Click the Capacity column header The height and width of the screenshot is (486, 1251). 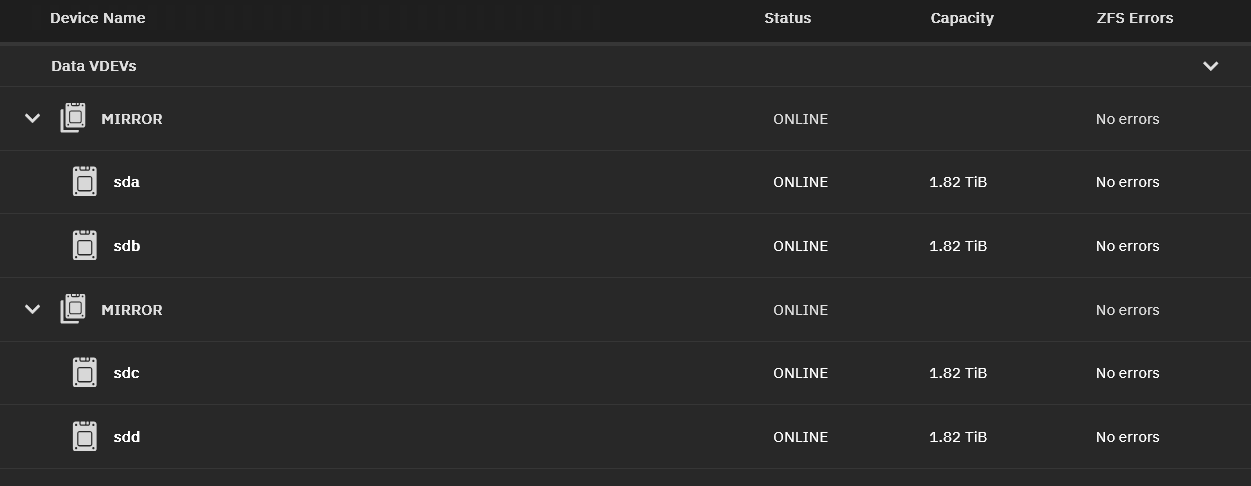962,18
